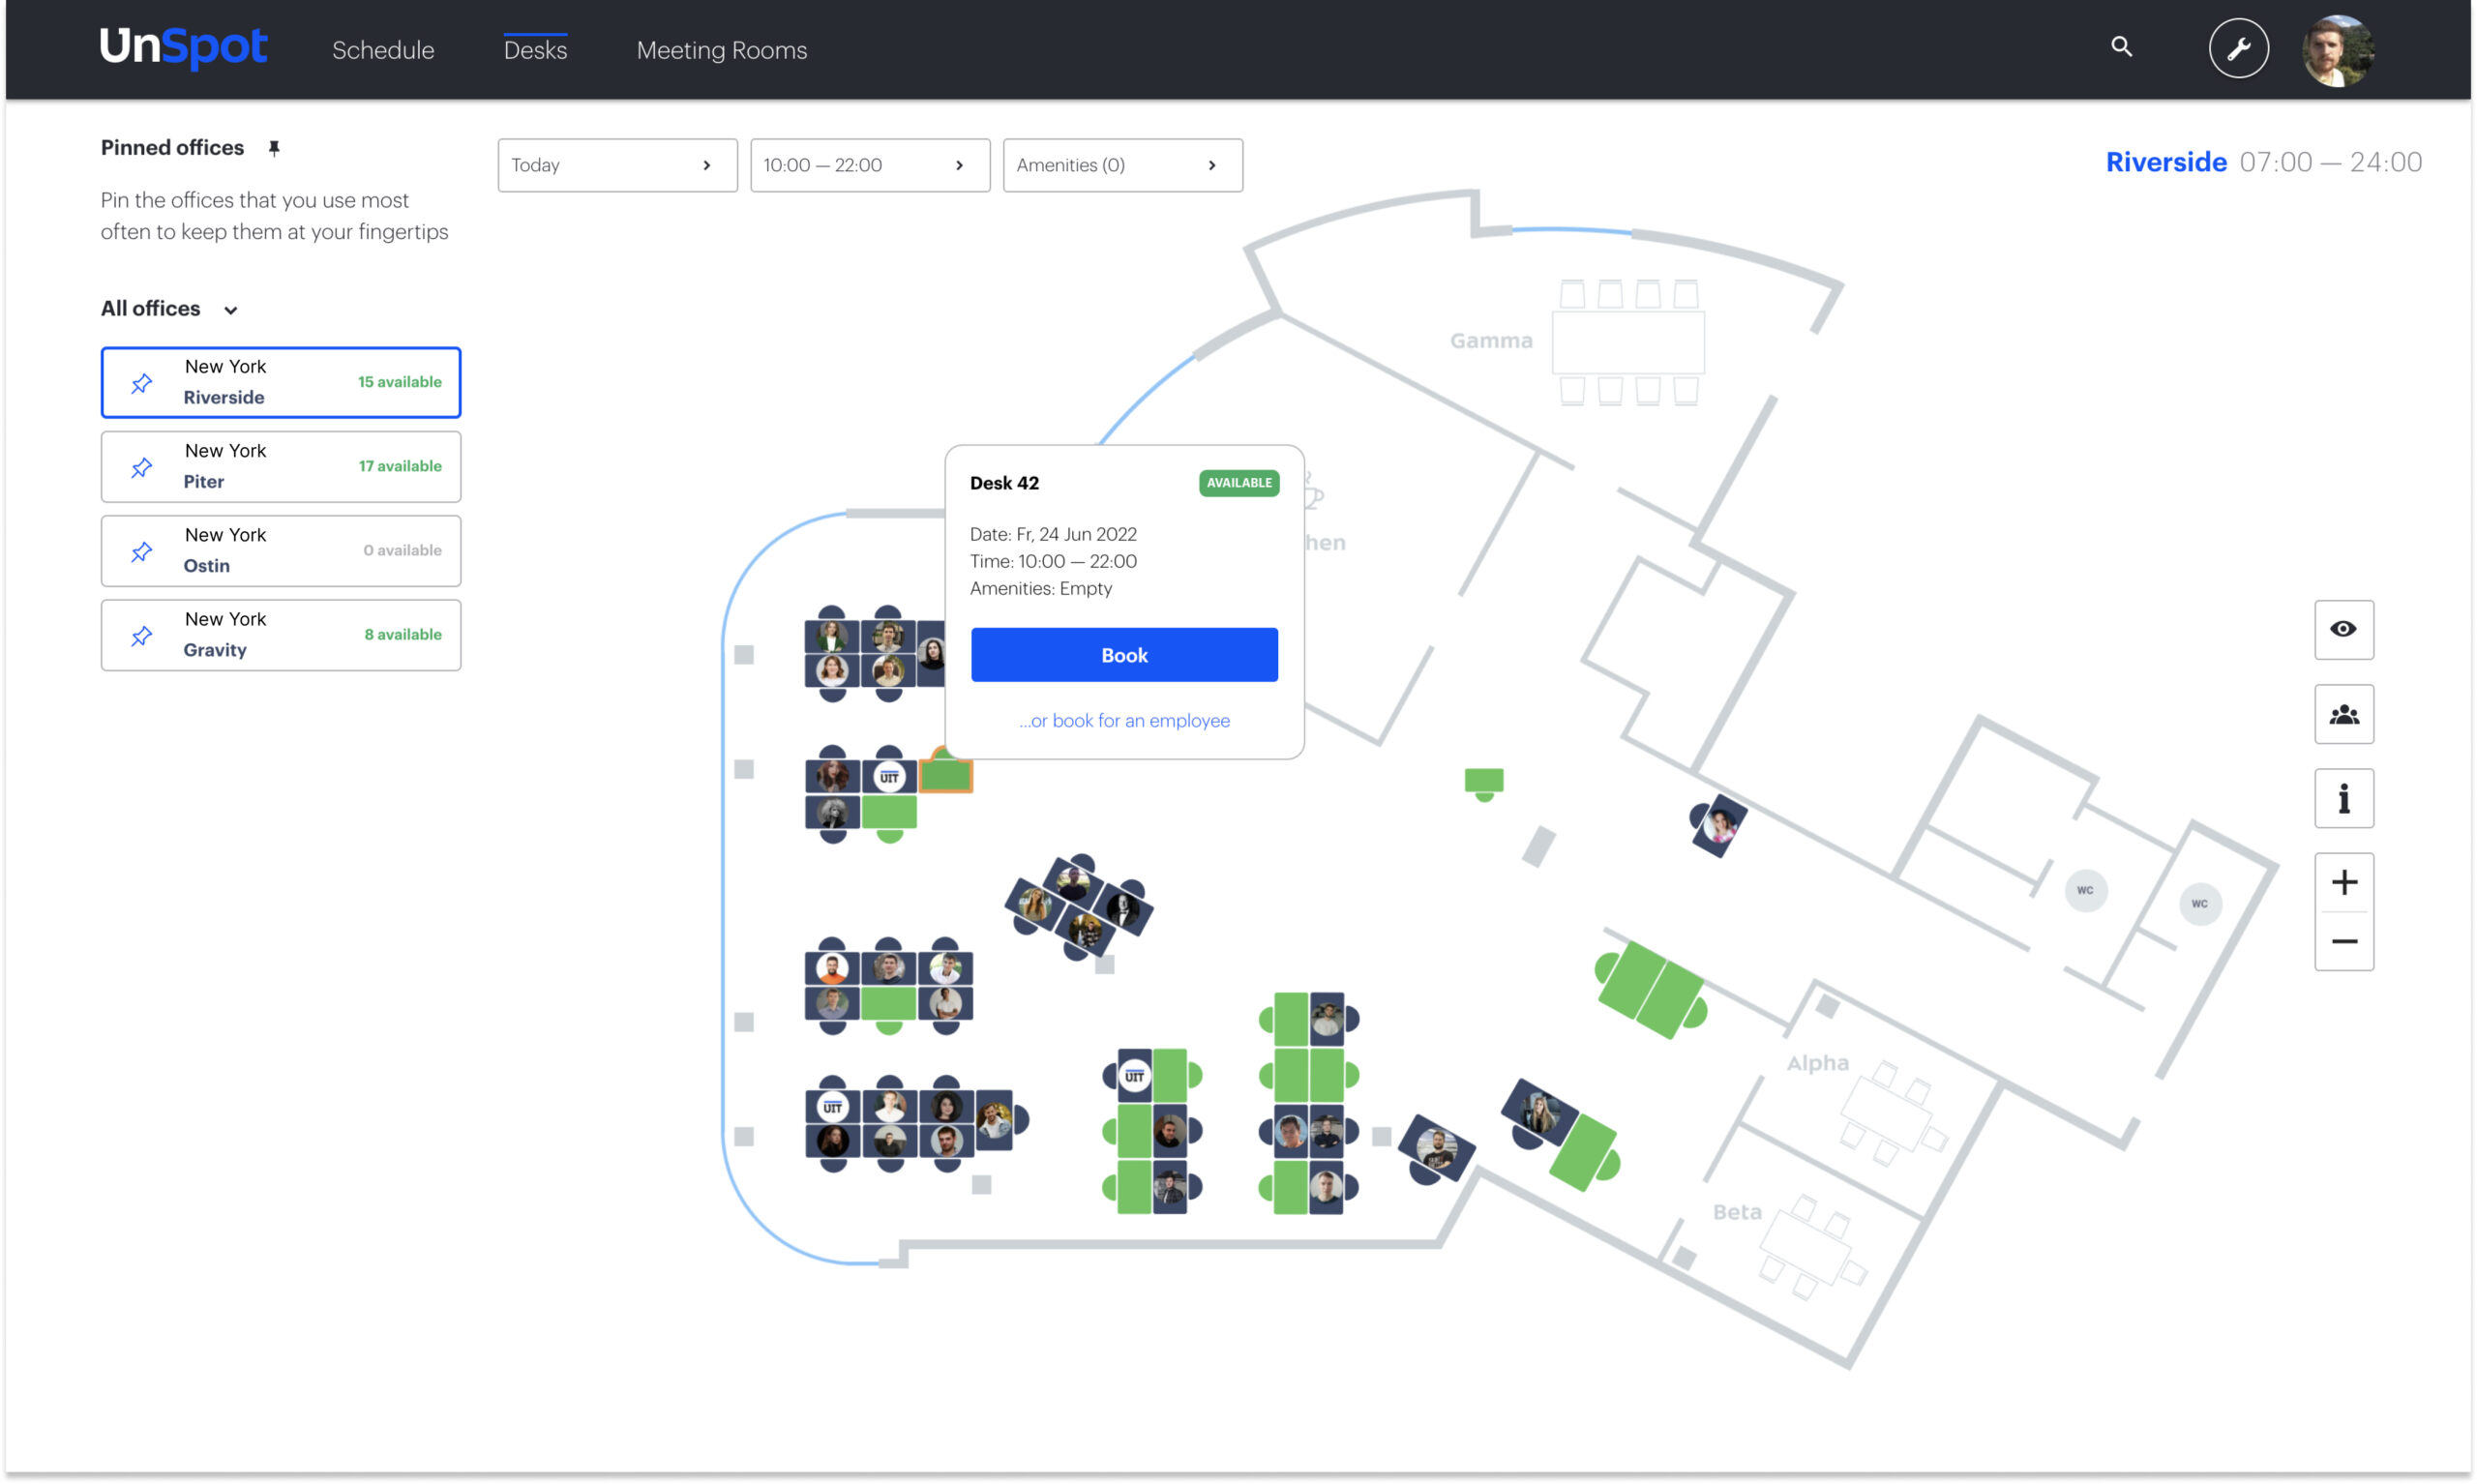Open the 10:00 — 22:00 time dropdown

pos(870,165)
